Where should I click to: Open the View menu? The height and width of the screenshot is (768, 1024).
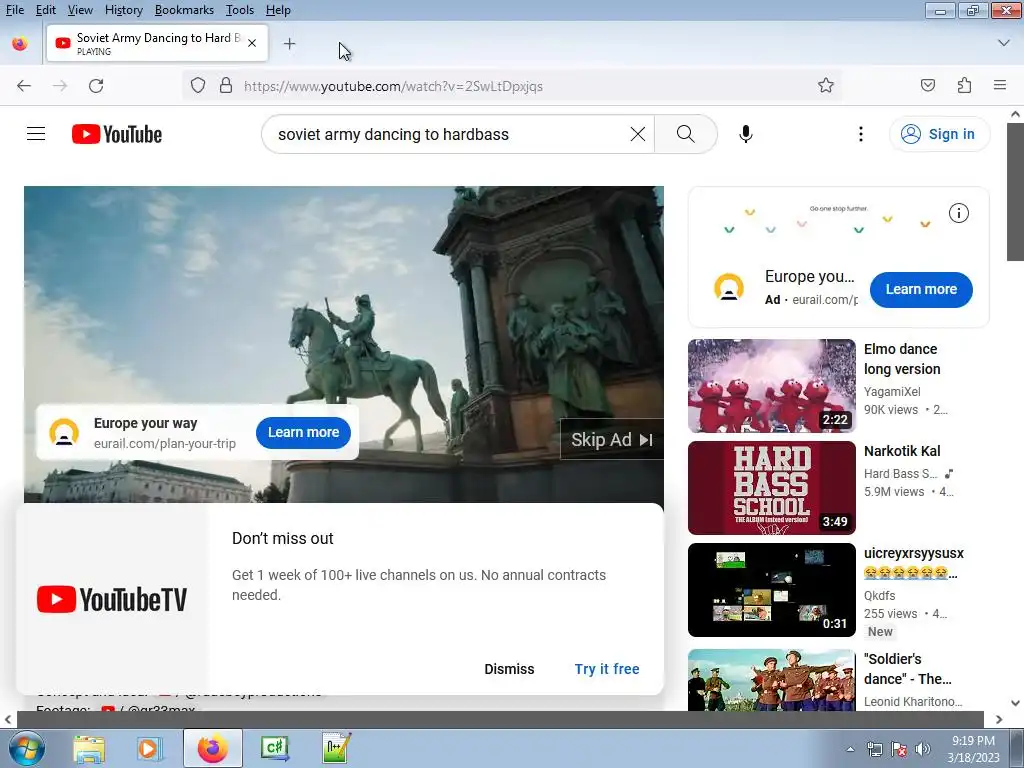tap(80, 10)
